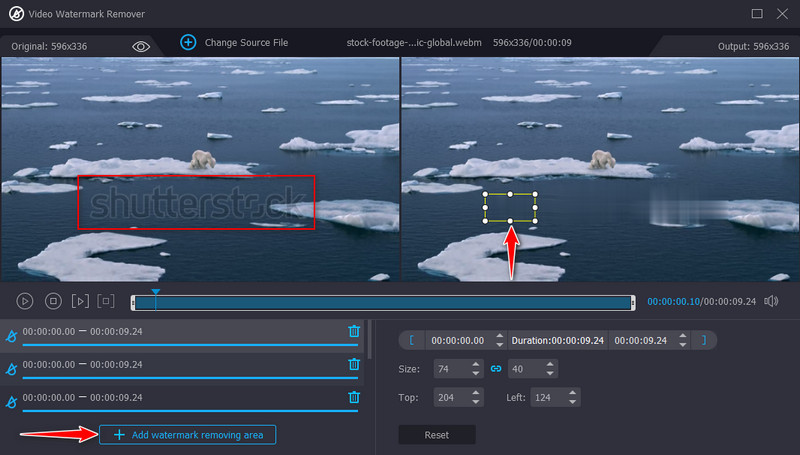Screen dimensions: 800x455
Task: Click the fourth playback control icon
Action: pyautogui.click(x=106, y=301)
